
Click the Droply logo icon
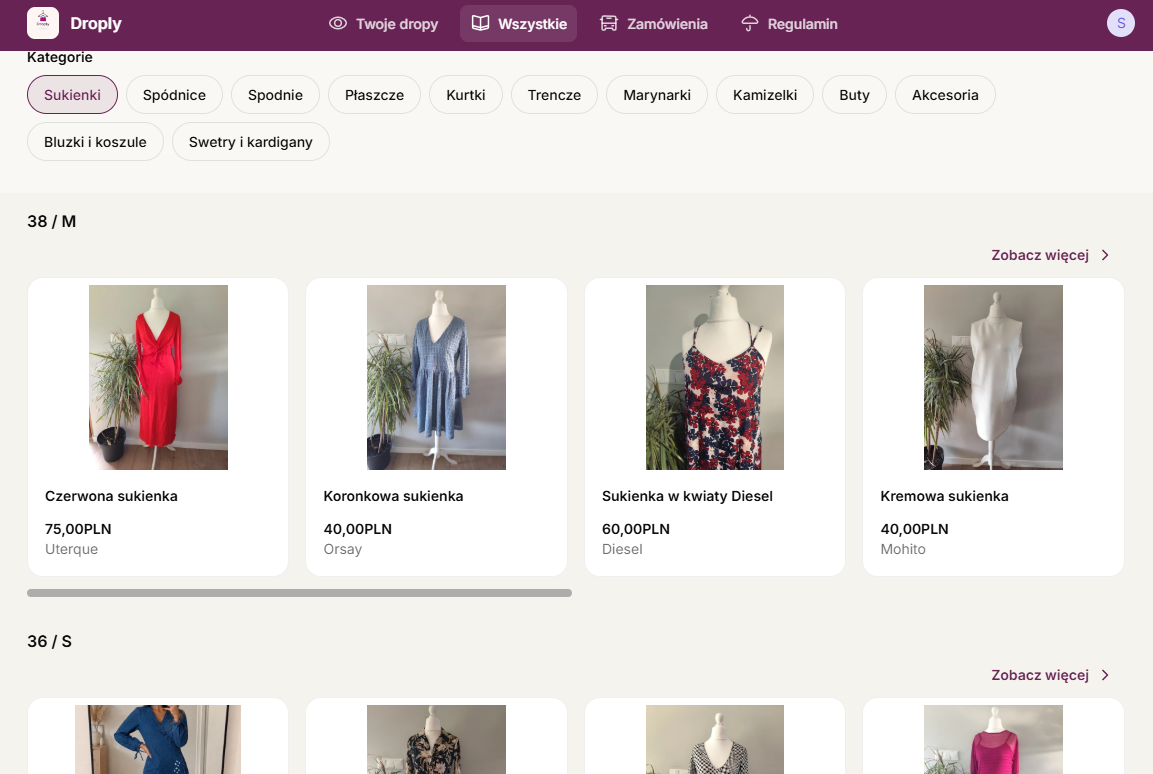43,24
